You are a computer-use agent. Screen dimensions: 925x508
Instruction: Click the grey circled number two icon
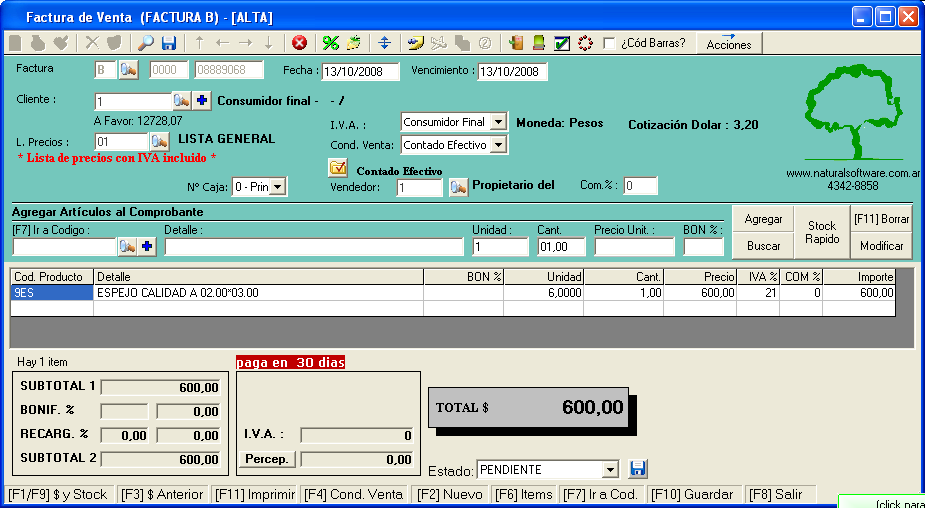tap(485, 43)
